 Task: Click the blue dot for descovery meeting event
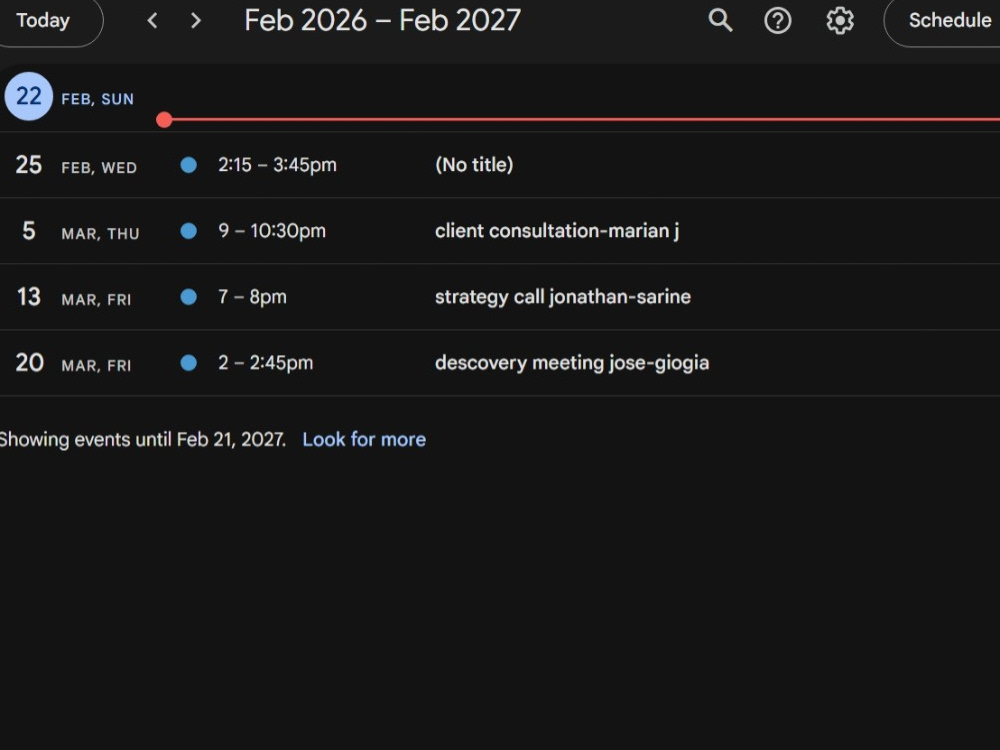point(188,363)
